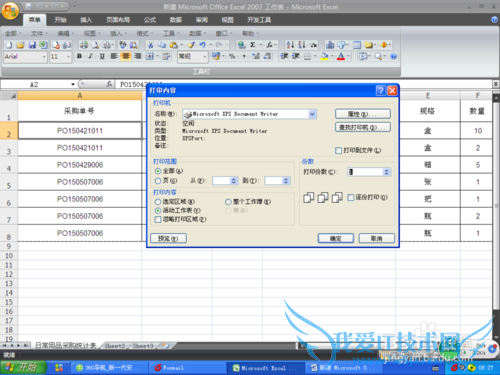The height and width of the screenshot is (375, 500).
Task: Click the Sort Ascending A-Z icon
Action: coord(290,45)
